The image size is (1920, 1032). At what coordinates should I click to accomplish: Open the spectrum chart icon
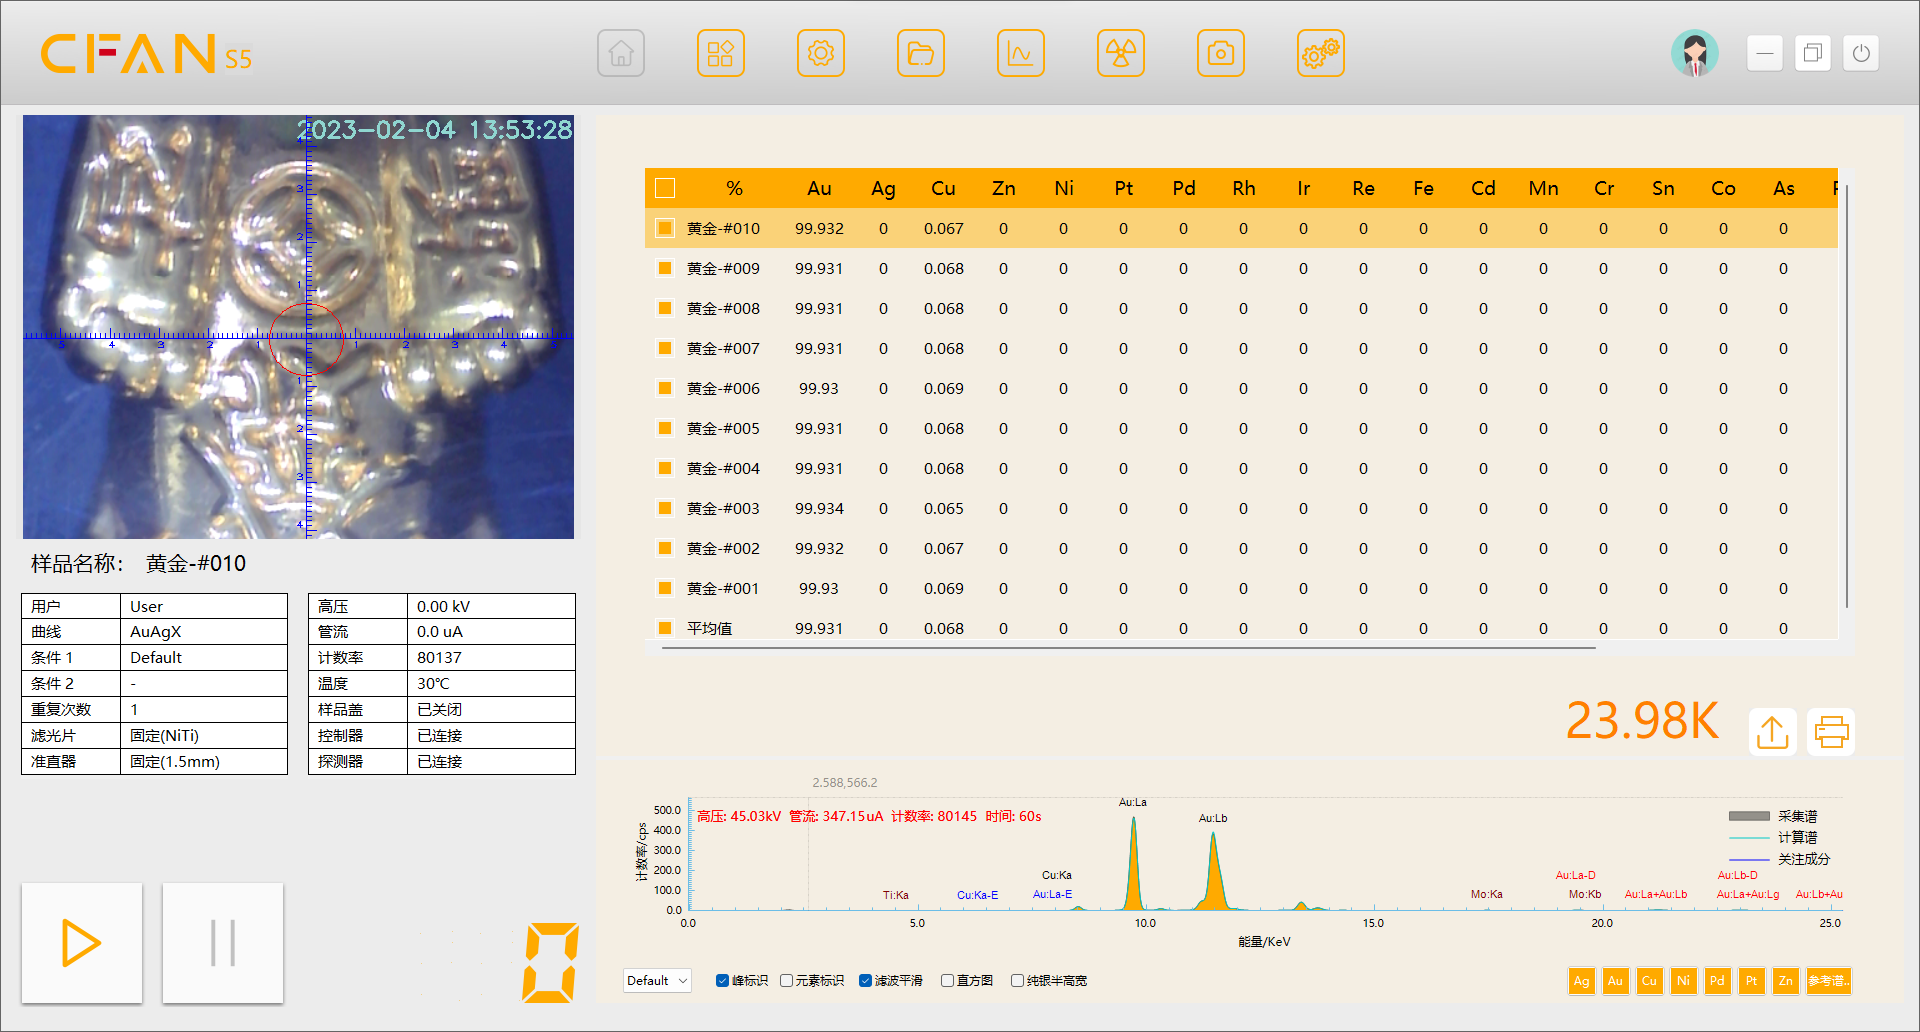(x=1021, y=53)
